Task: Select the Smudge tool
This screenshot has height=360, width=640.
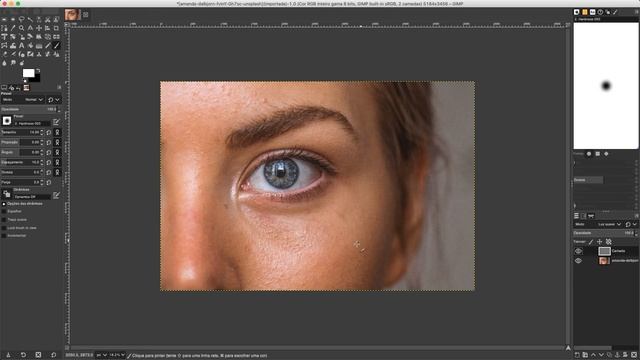Action: click(13, 63)
